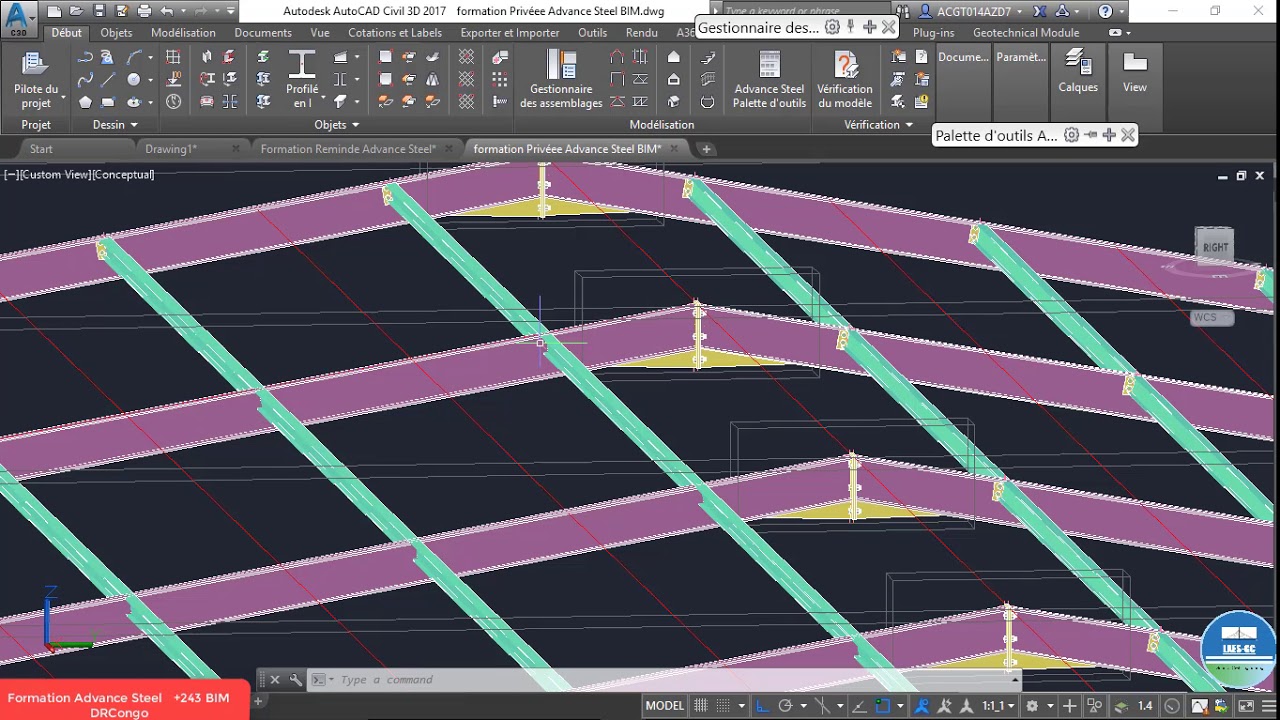Open the AutoCAD C3D application menu
This screenshot has width=1280, height=720.
pos(18,17)
